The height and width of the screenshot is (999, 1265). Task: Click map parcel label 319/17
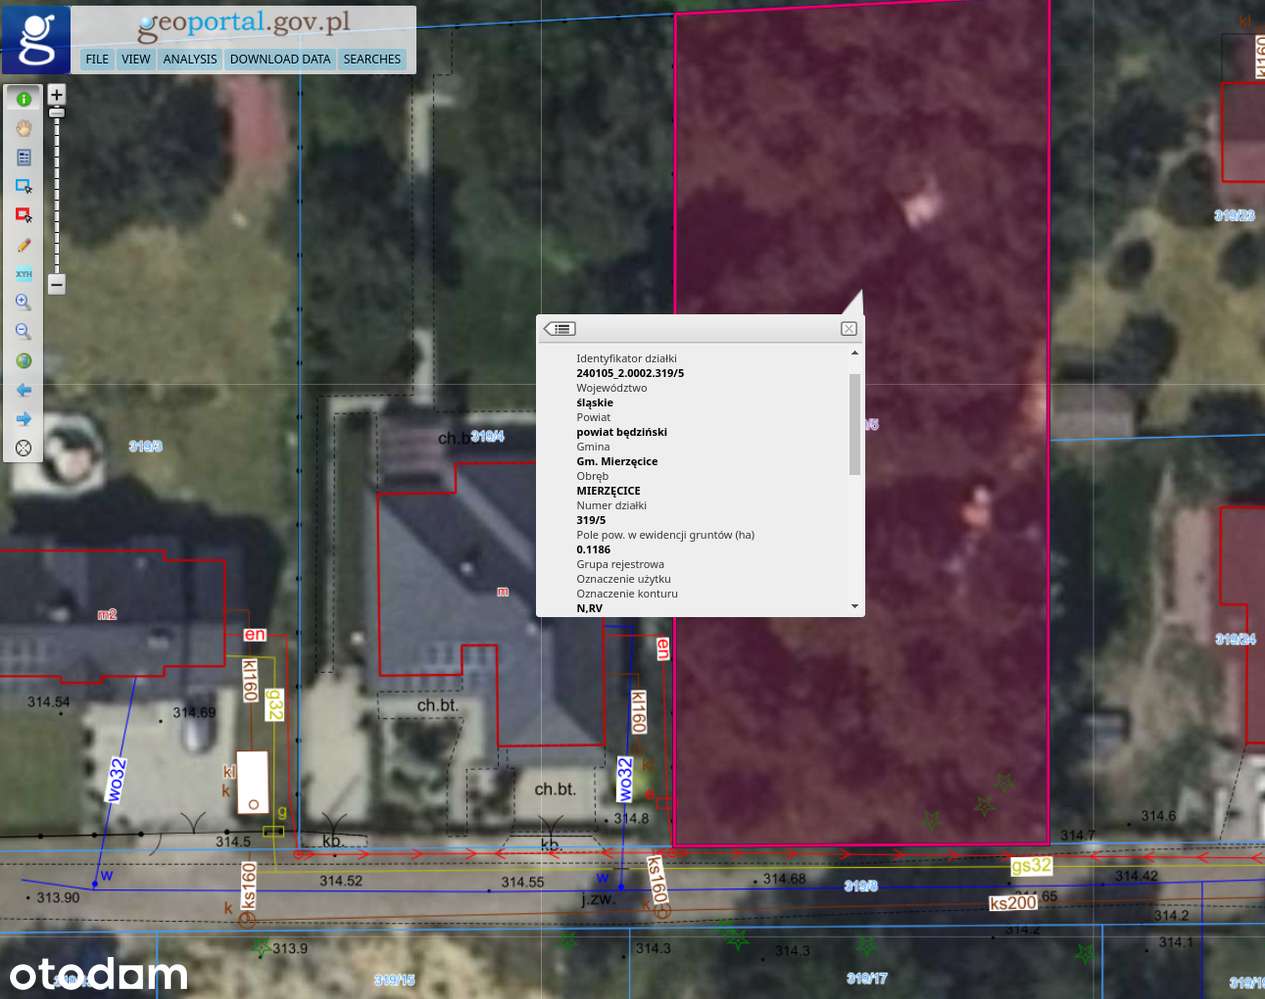867,978
